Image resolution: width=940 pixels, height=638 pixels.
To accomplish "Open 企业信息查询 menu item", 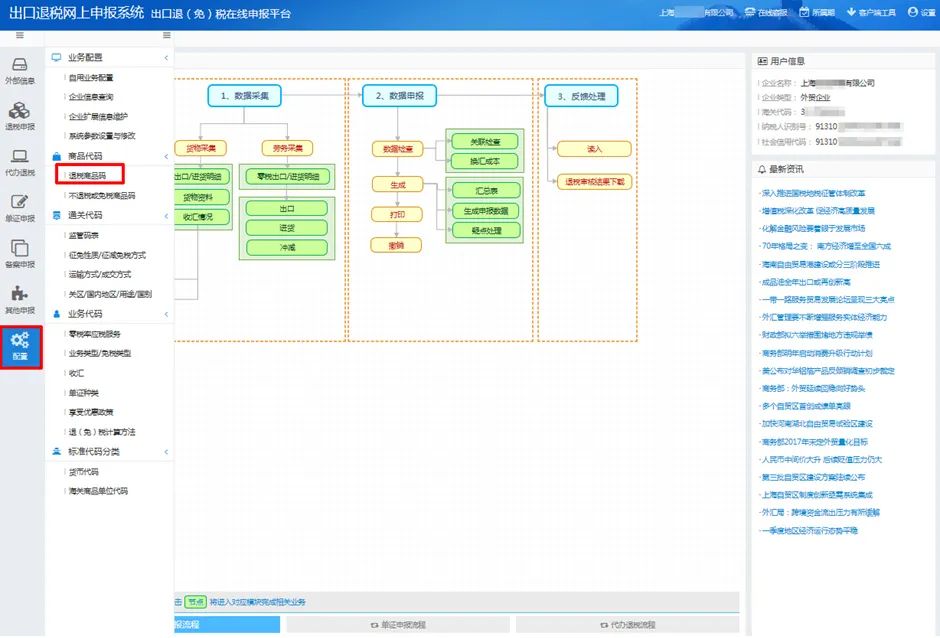I will coord(91,97).
